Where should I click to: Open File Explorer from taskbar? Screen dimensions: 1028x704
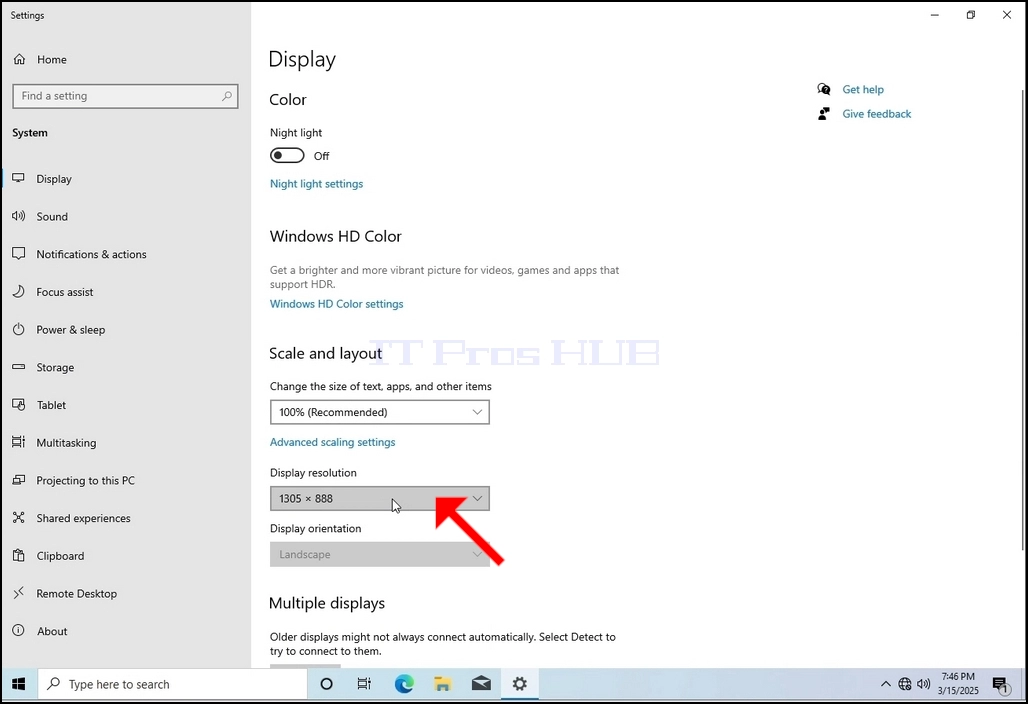point(443,684)
